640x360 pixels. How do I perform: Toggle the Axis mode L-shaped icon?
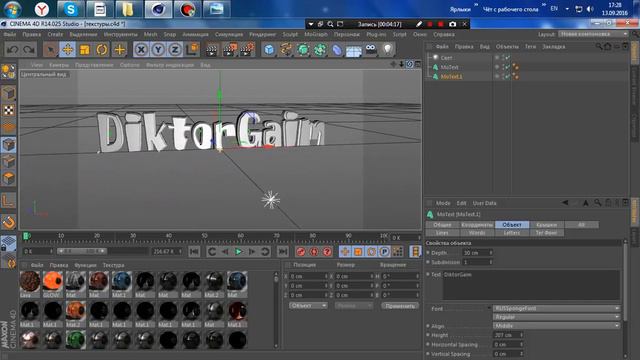tap(9, 201)
